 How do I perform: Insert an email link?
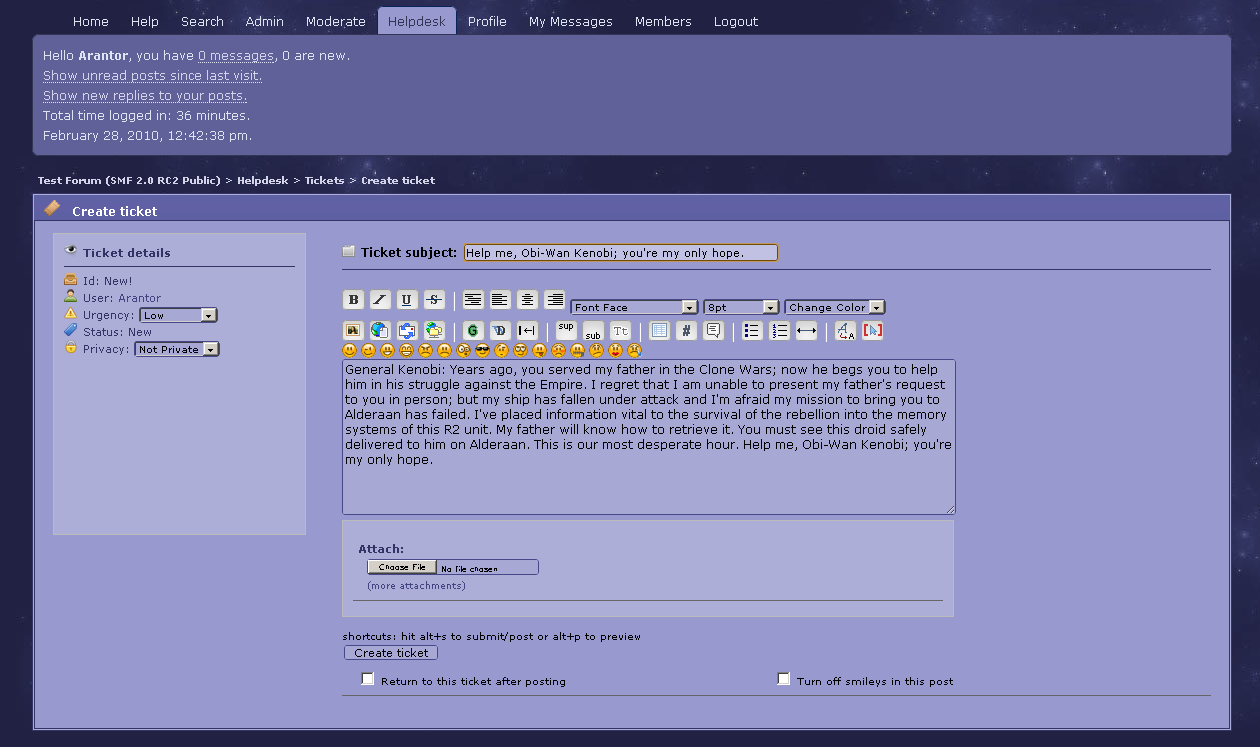click(407, 330)
